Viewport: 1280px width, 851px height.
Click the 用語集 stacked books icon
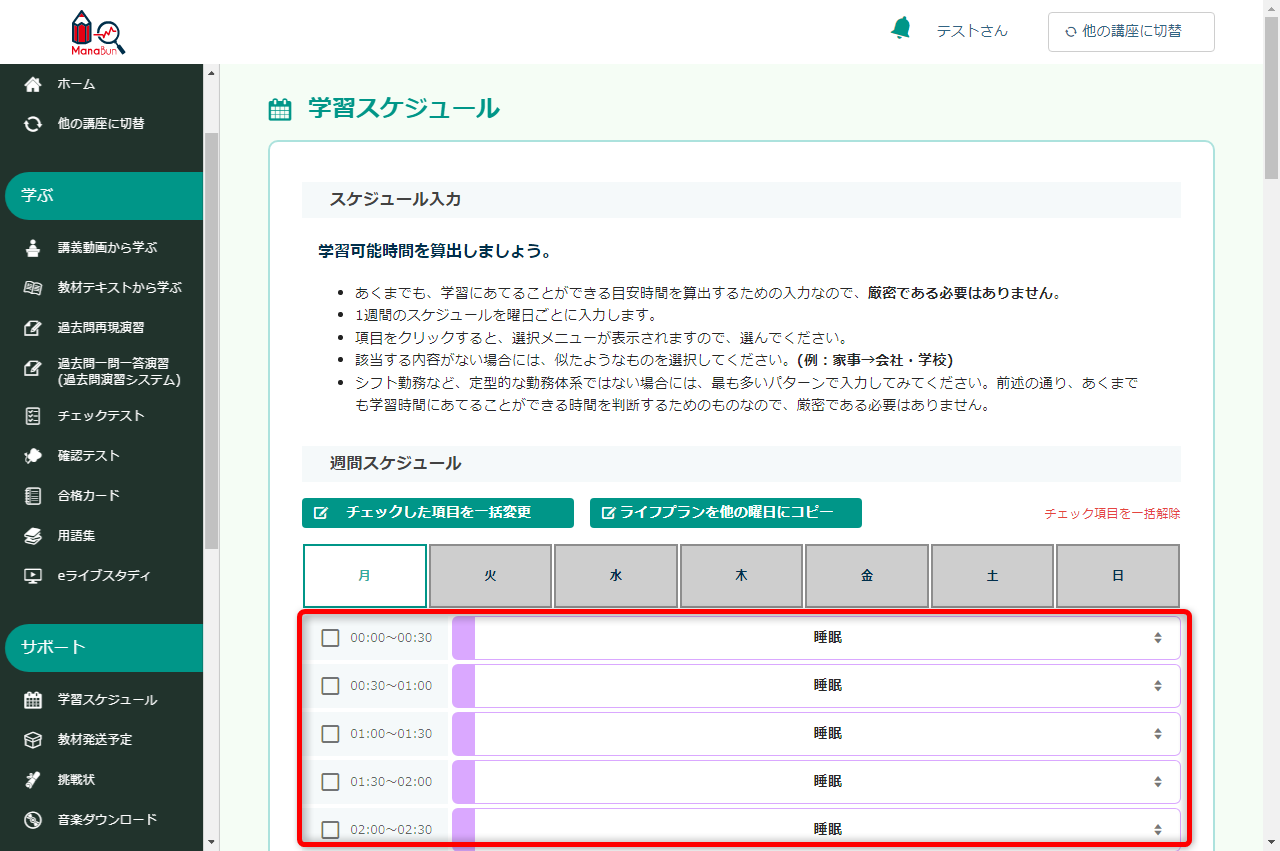pos(33,535)
